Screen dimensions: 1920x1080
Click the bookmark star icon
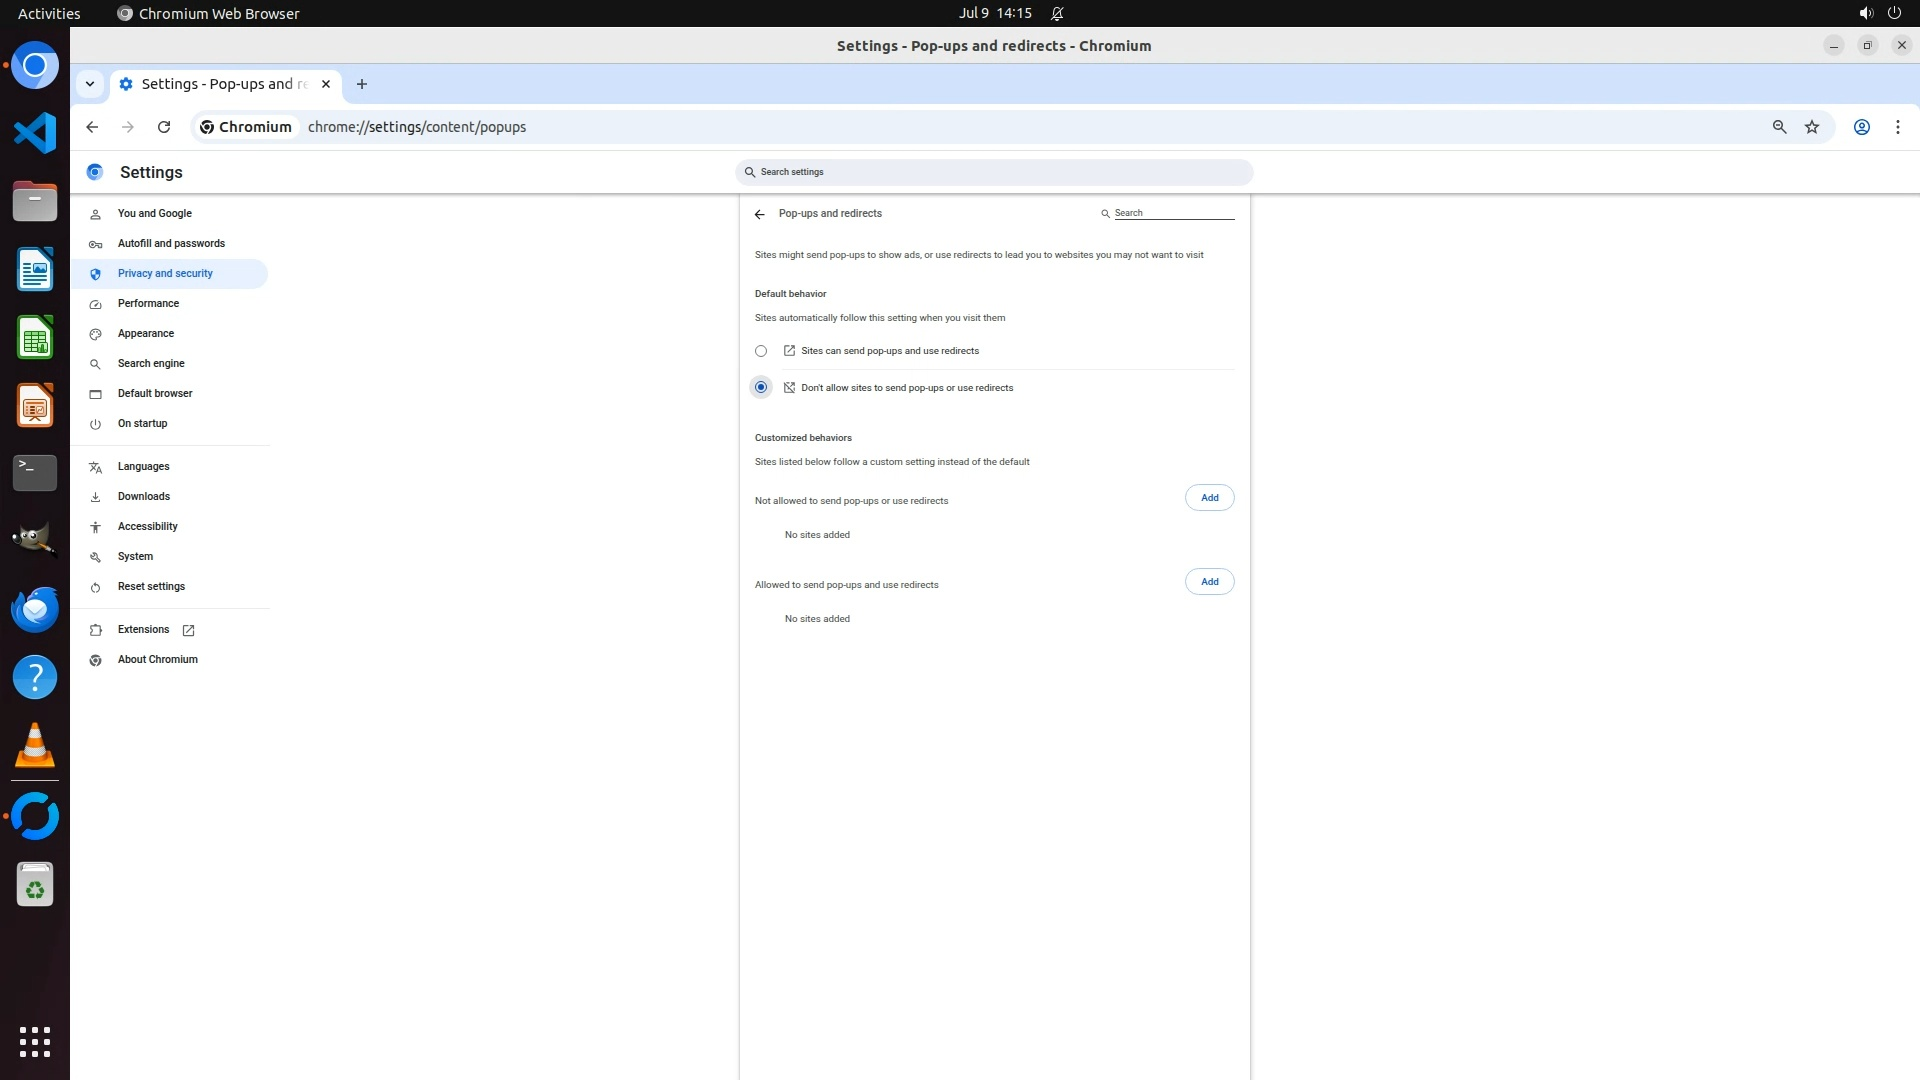pos(1812,127)
